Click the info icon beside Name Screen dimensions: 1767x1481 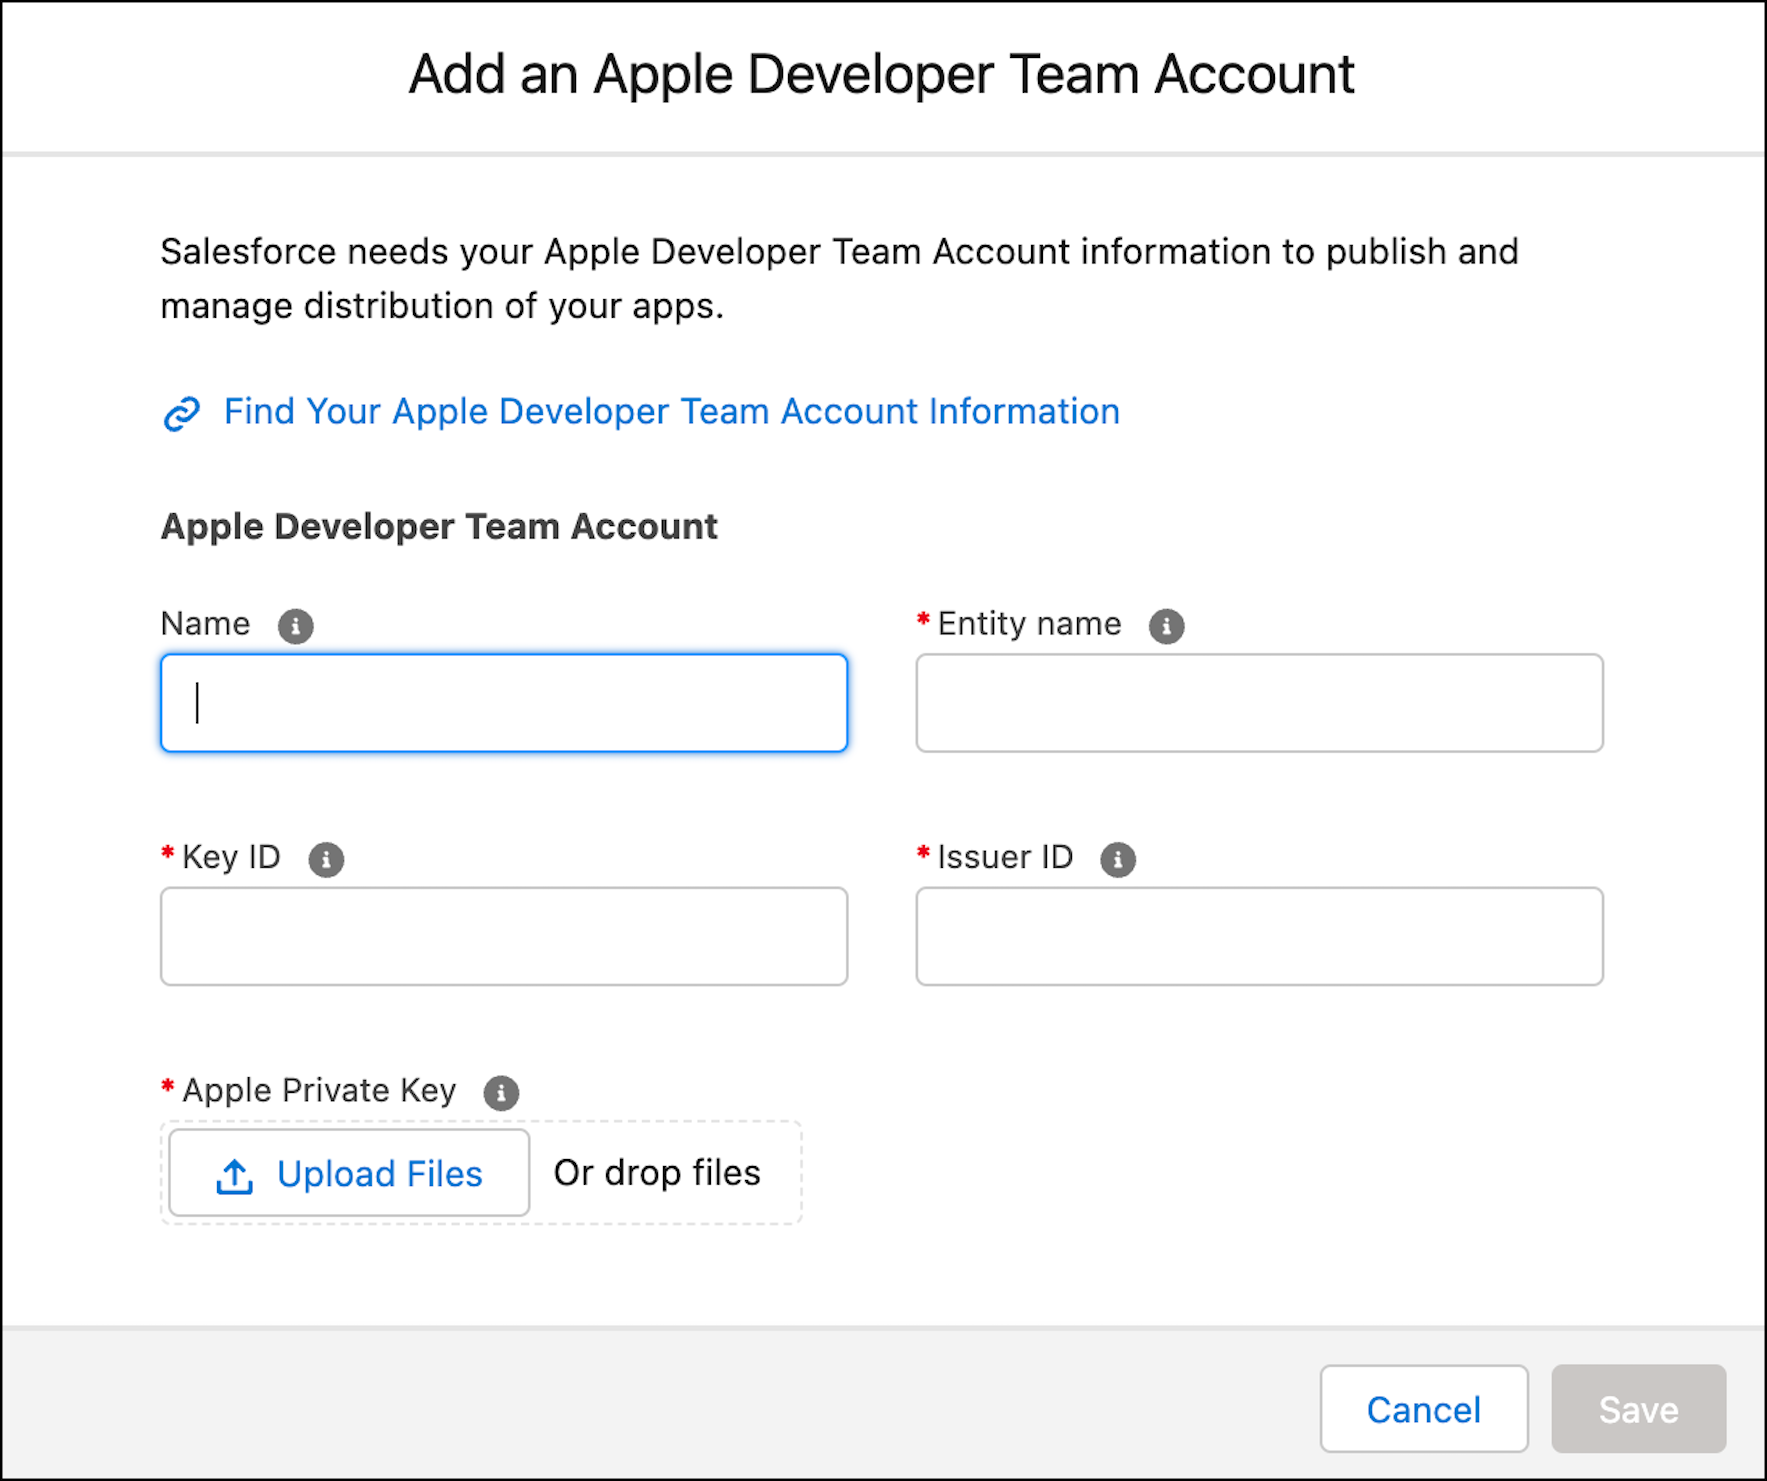pos(295,625)
